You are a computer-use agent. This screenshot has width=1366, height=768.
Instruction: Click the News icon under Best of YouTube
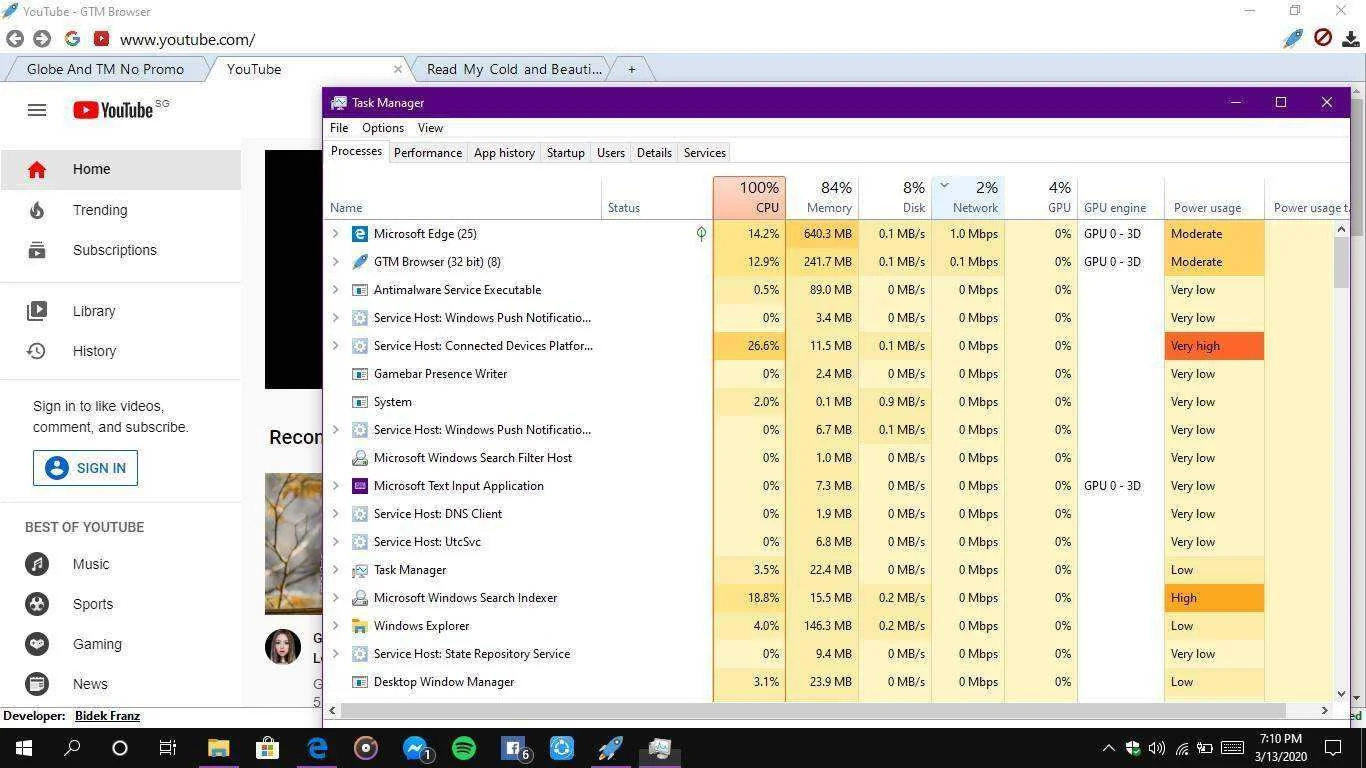point(37,684)
